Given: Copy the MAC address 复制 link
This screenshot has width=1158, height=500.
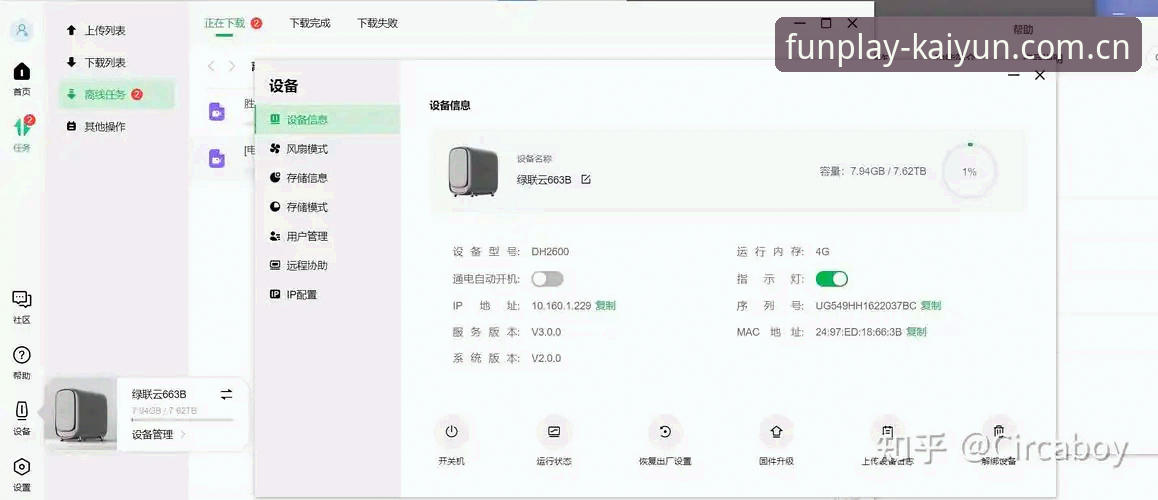Looking at the screenshot, I should pyautogui.click(x=916, y=332).
